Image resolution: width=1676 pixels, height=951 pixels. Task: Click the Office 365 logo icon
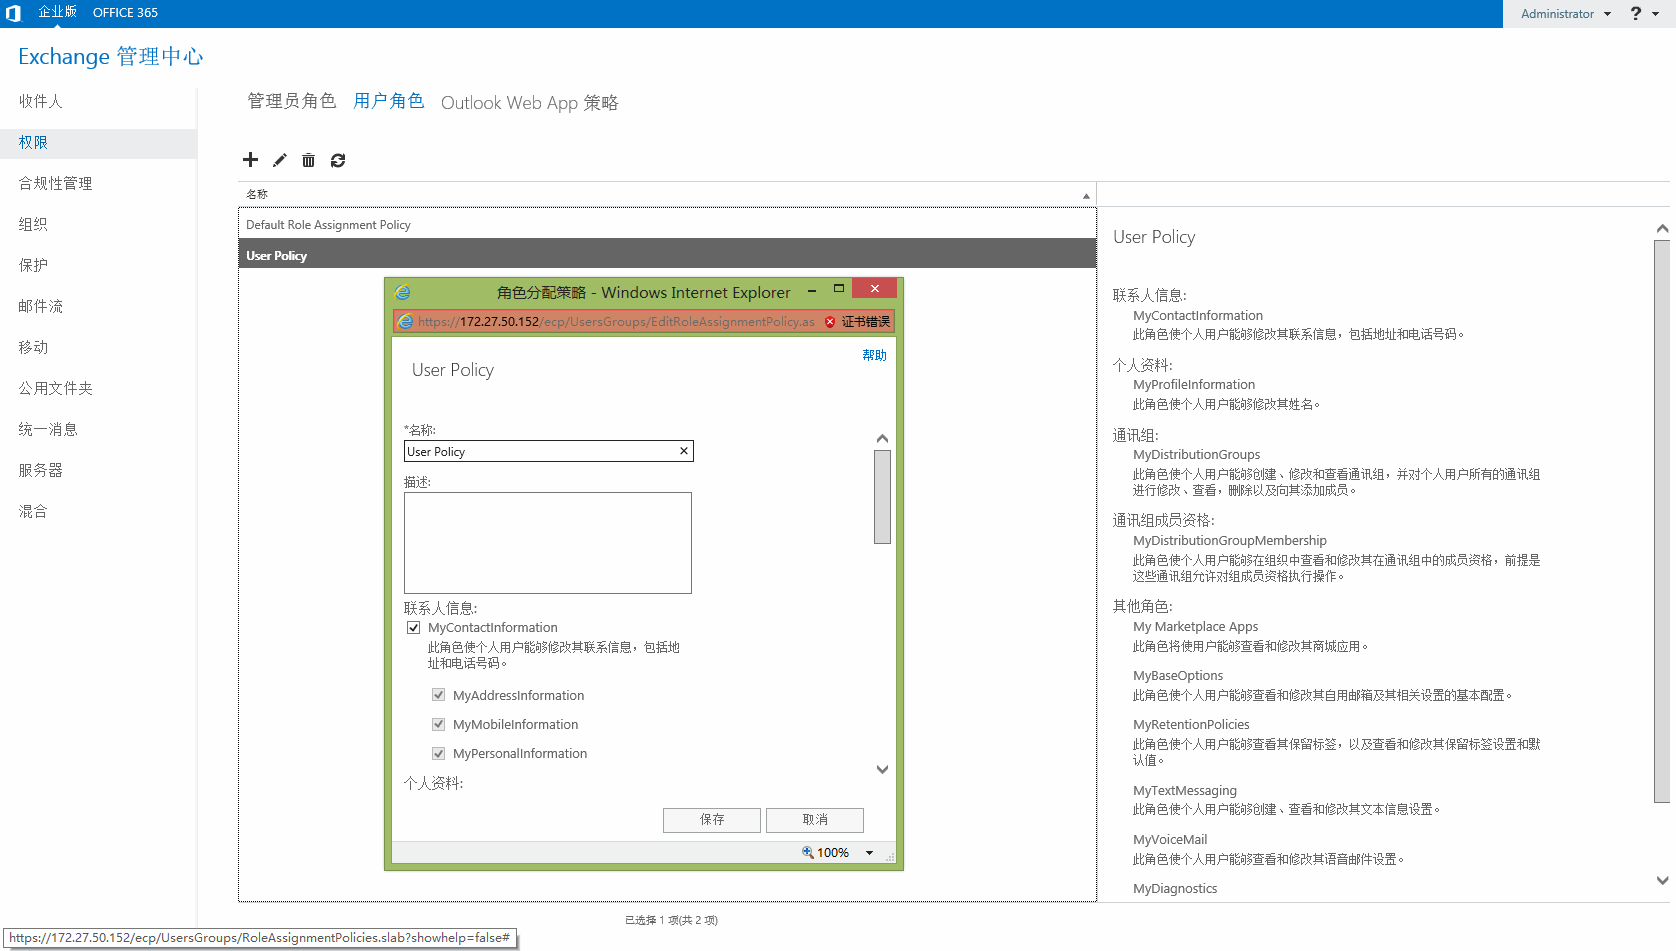tap(13, 13)
